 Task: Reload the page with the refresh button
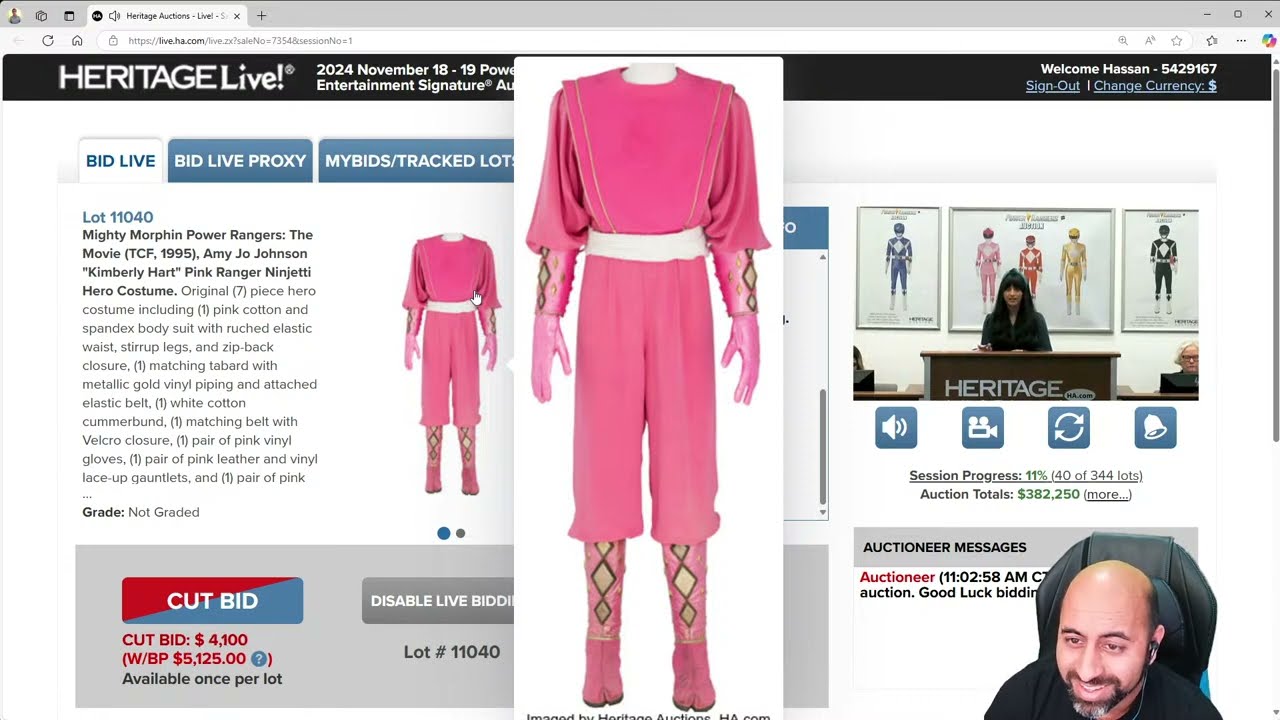(47, 41)
